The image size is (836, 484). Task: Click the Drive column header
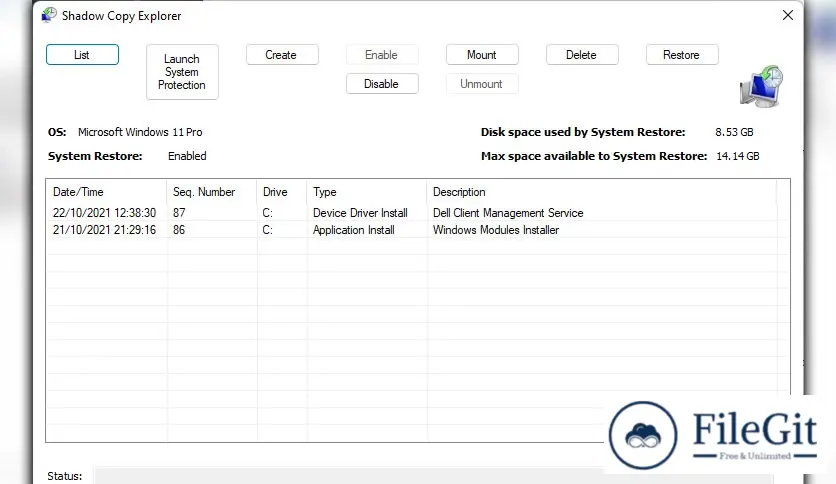[282, 192]
